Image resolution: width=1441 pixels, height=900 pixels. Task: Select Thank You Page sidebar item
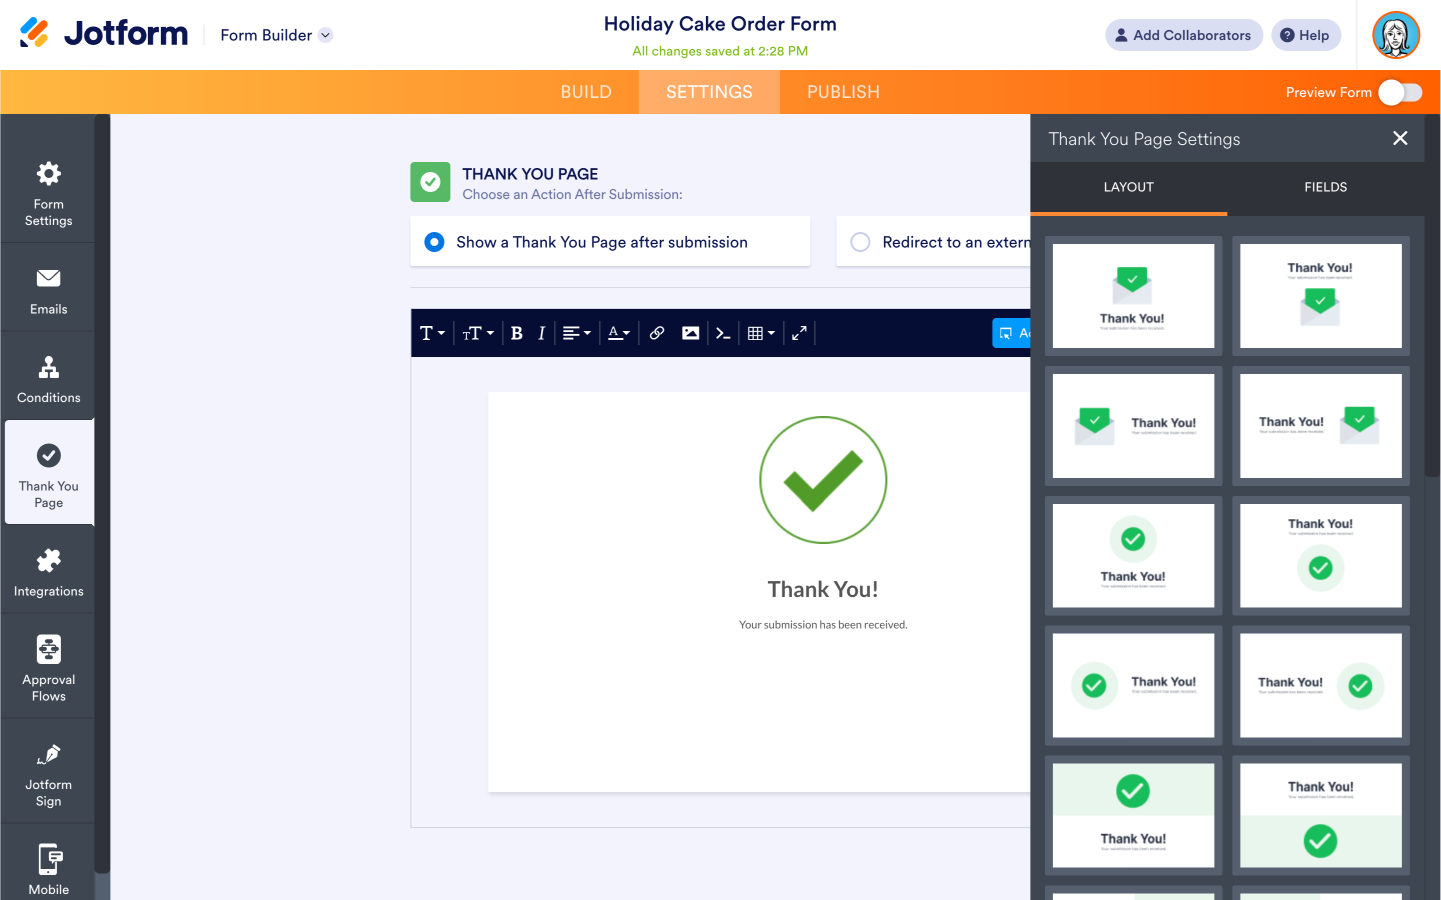pyautogui.click(x=49, y=472)
